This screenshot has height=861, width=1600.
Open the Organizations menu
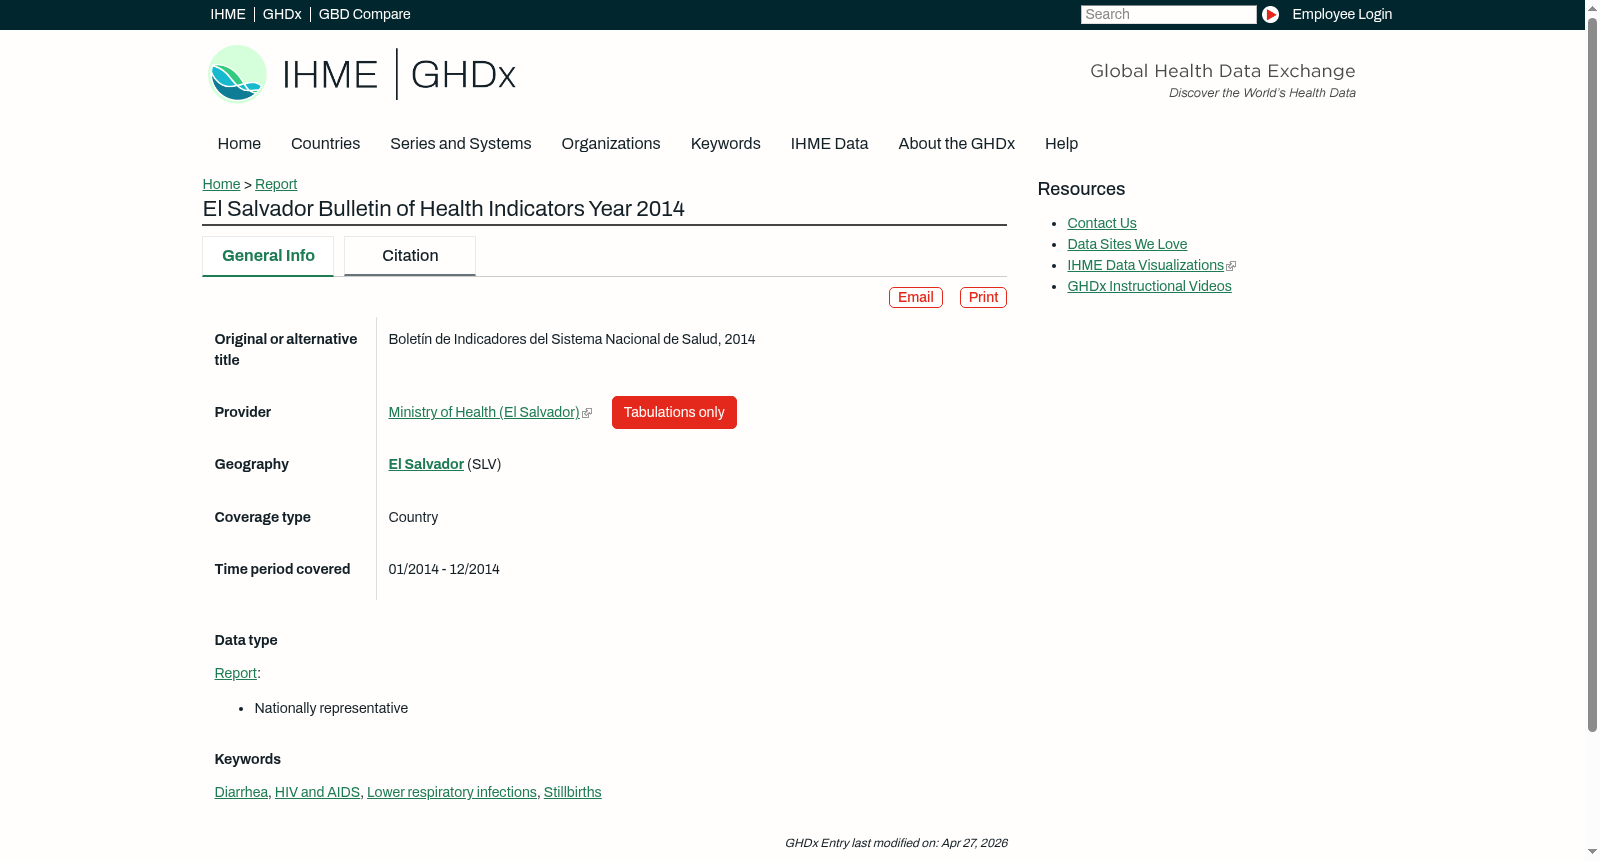[x=611, y=144]
